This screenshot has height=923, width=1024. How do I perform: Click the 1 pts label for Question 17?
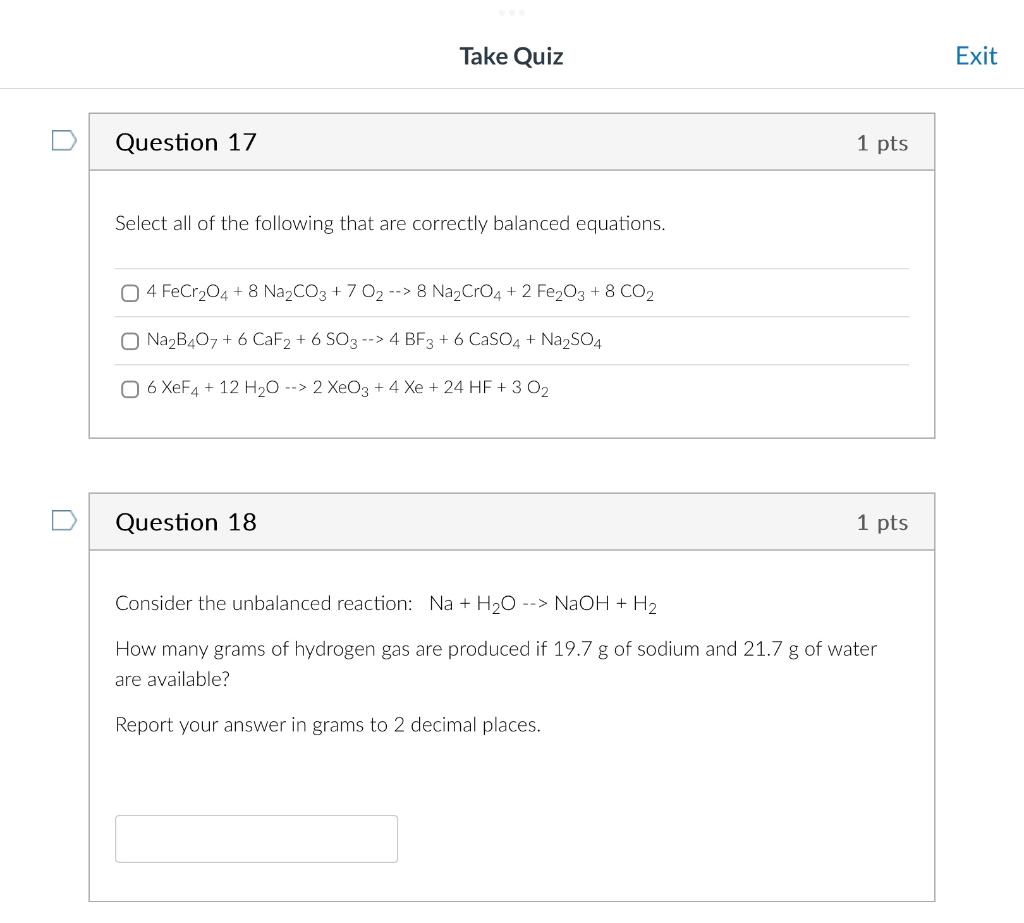tap(882, 142)
